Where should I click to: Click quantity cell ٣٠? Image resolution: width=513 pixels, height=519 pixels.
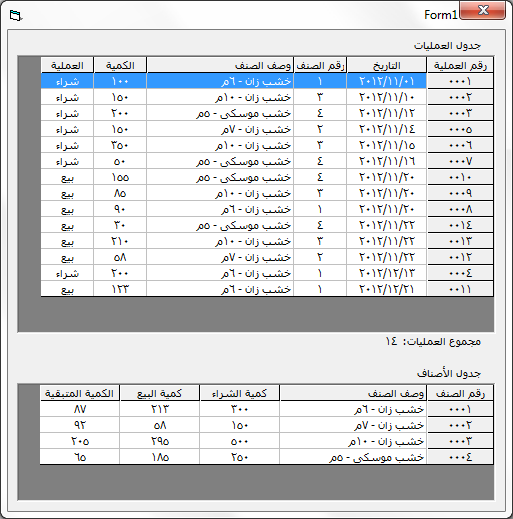tap(120, 225)
